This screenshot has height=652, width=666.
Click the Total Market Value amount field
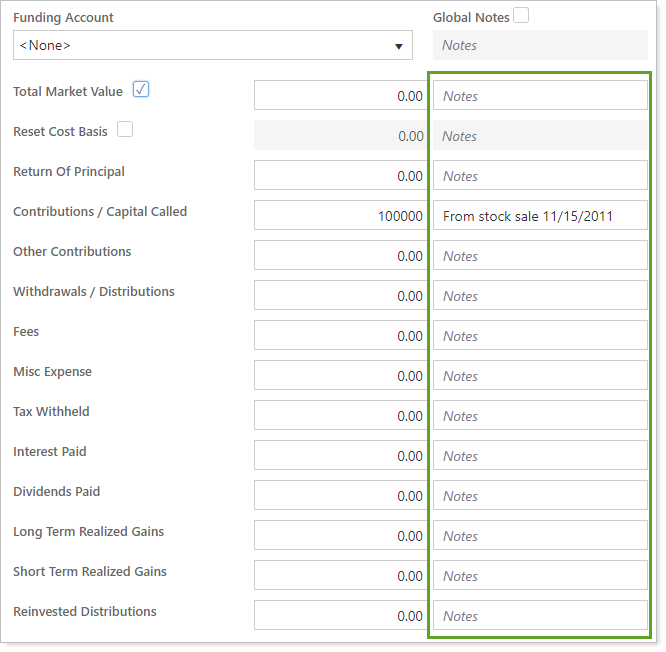[340, 96]
